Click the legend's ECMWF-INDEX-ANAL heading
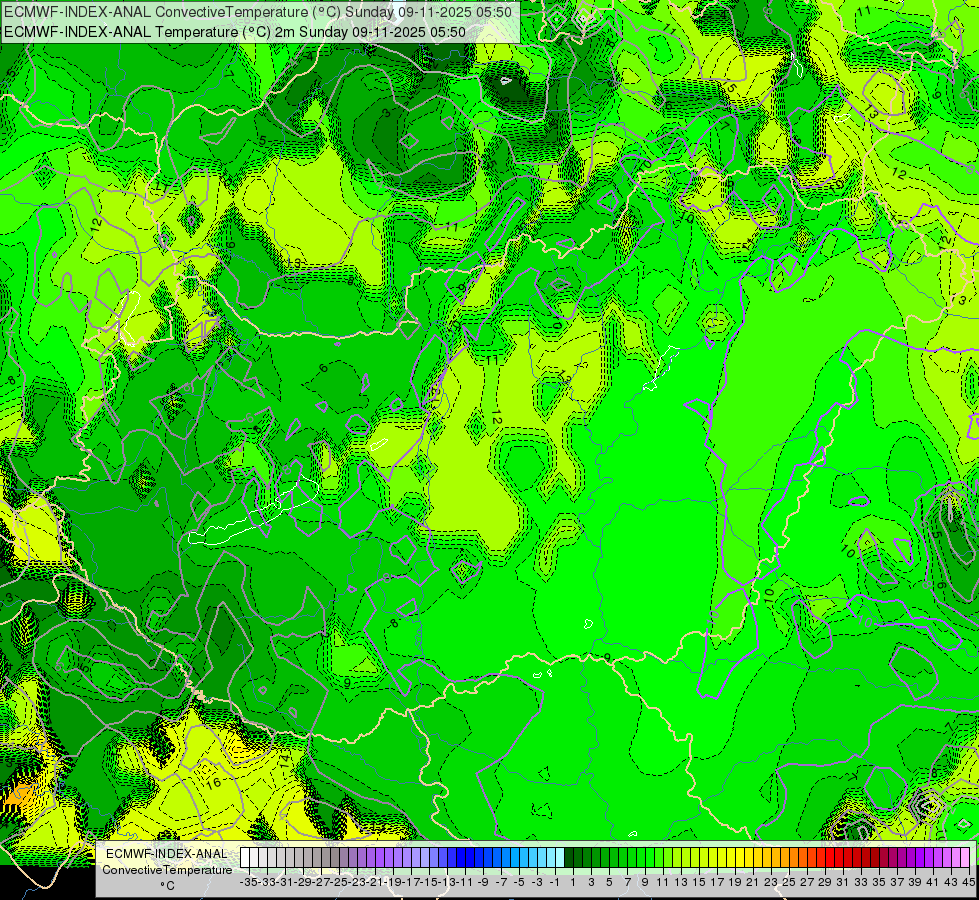Viewport: 979px width, 900px height. coord(167,854)
